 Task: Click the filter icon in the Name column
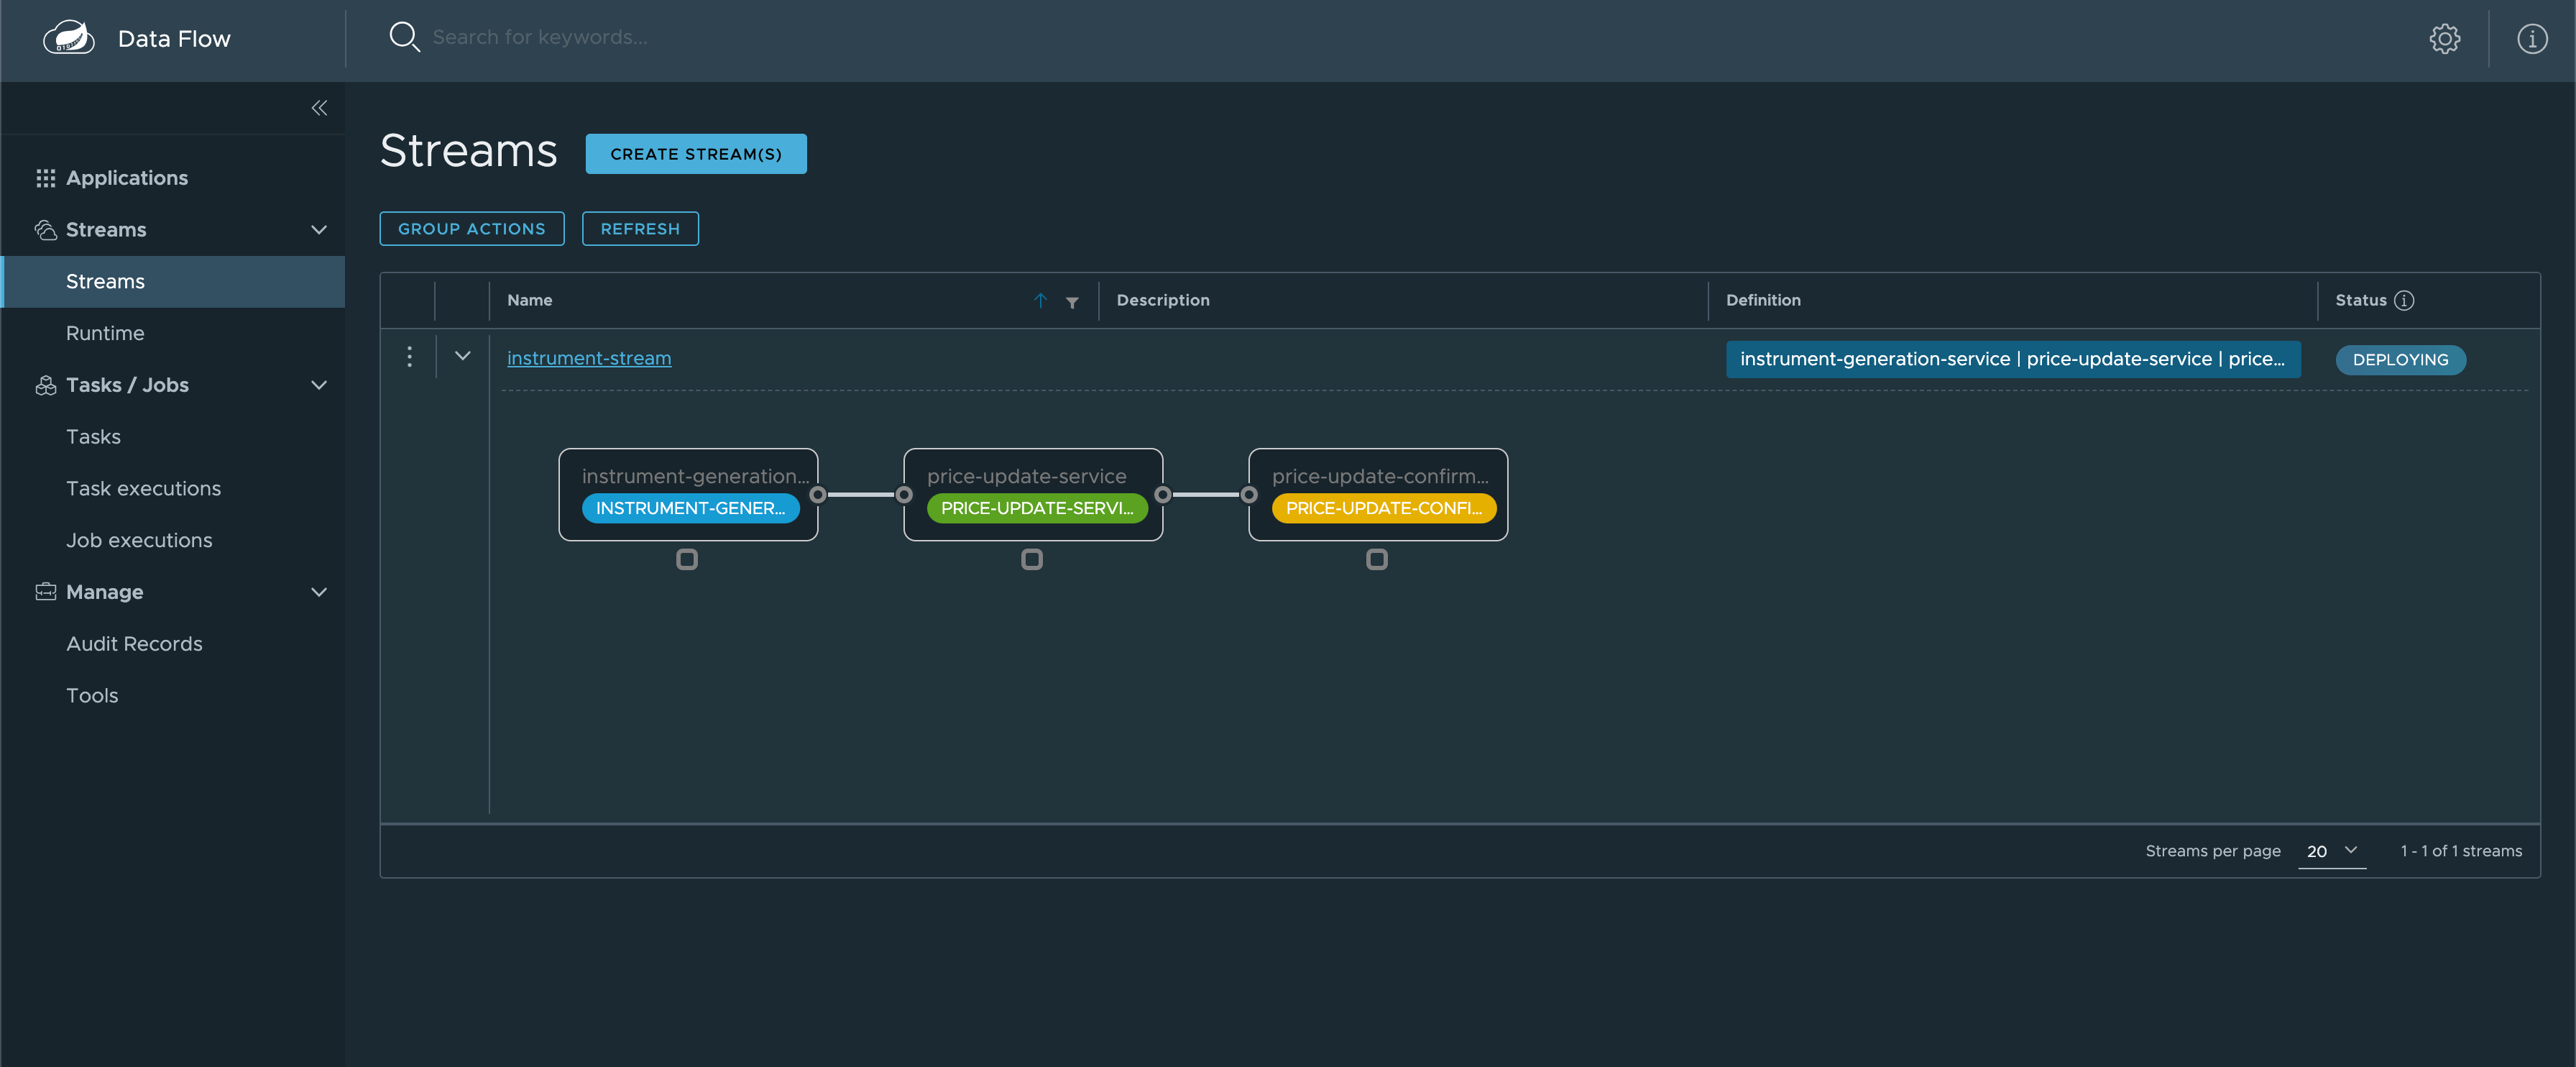click(1071, 301)
